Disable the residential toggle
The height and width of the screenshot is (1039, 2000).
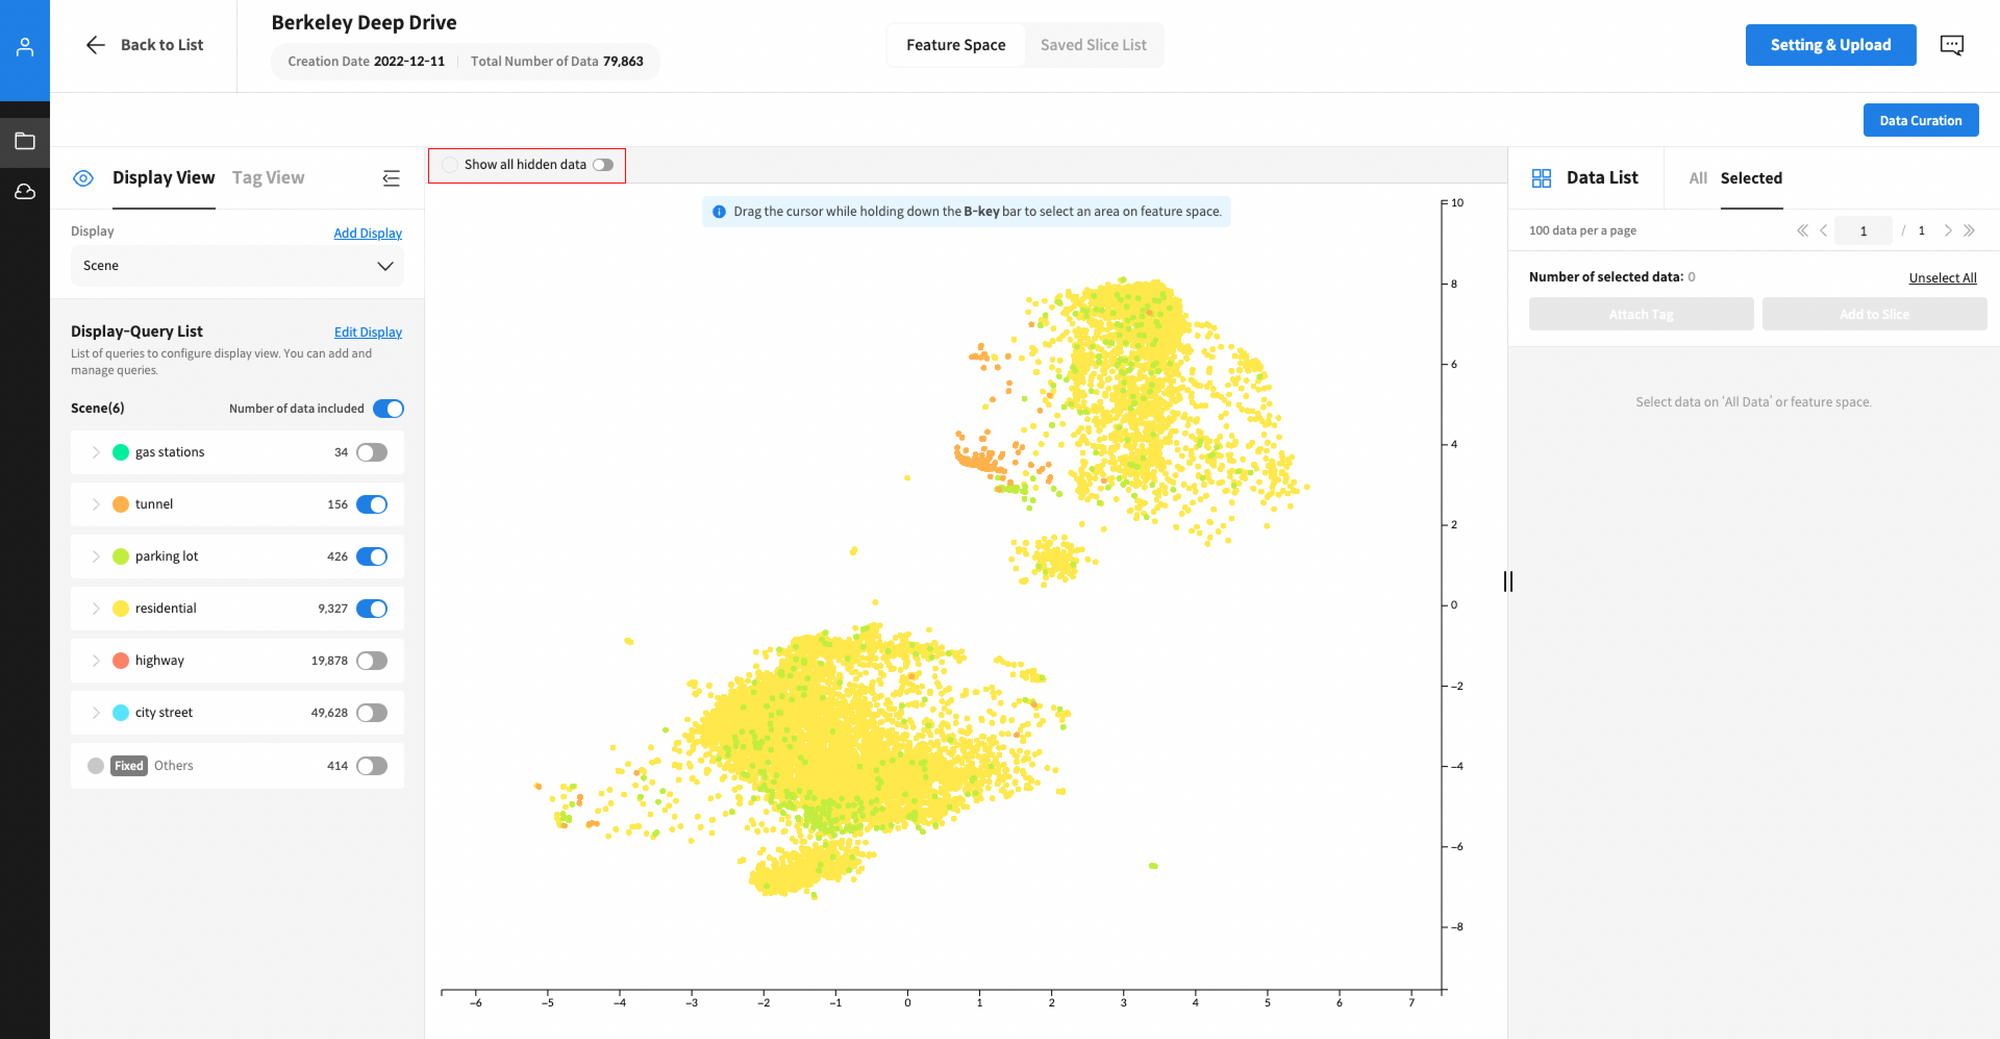[372, 608]
